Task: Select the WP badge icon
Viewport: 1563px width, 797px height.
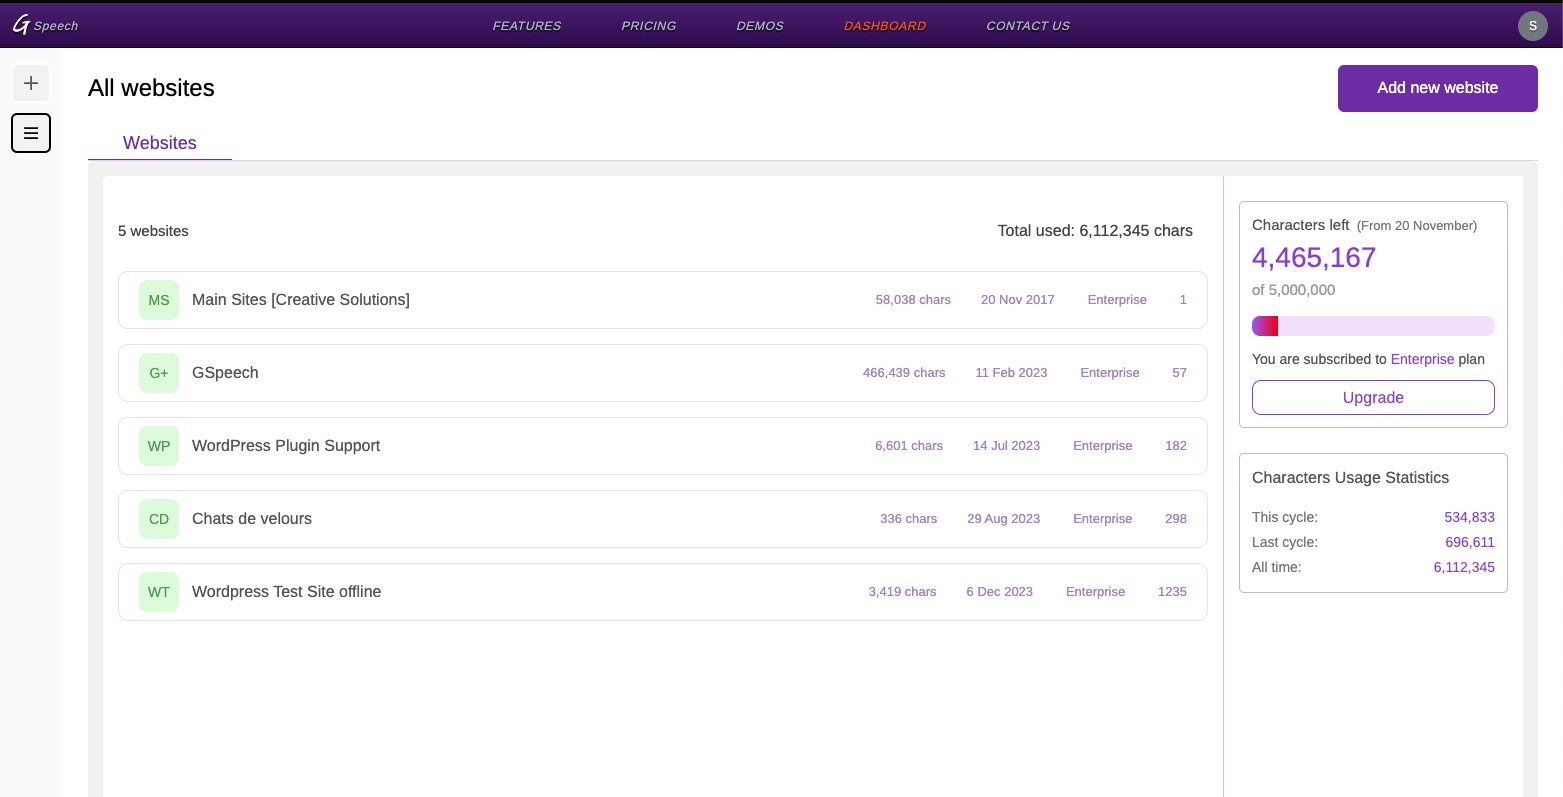Action: point(159,446)
